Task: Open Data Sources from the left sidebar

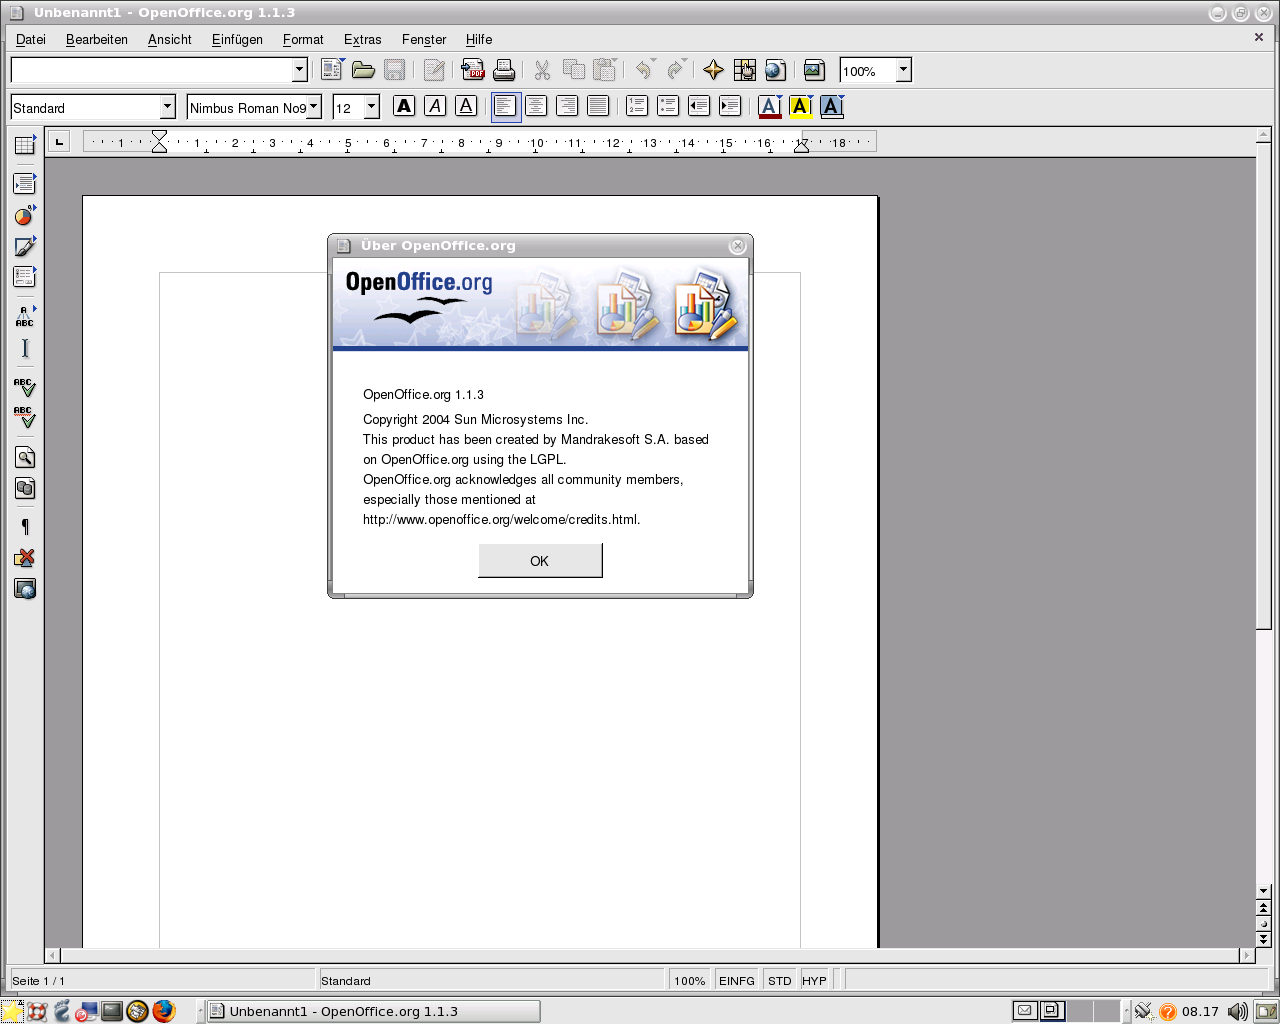Action: coord(25,489)
